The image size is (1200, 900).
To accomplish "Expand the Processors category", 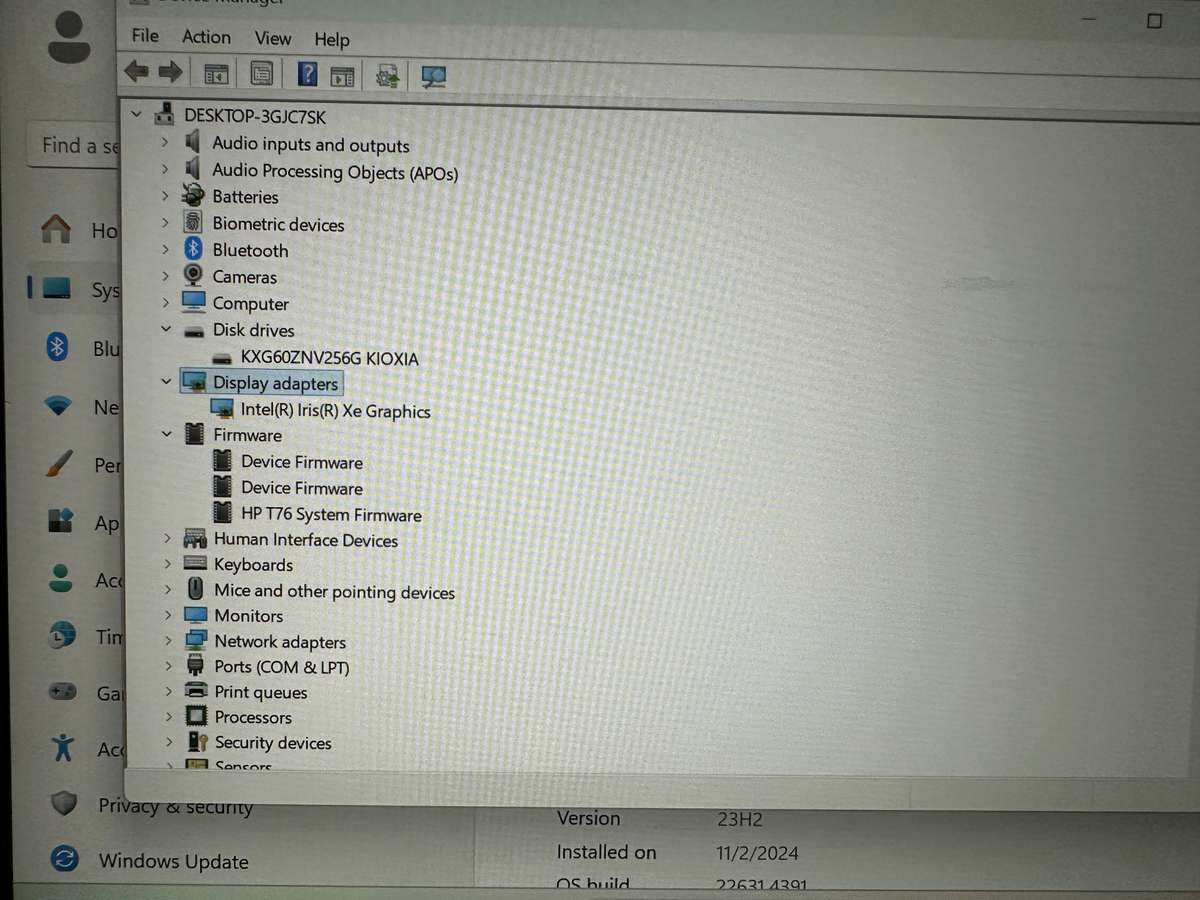I will [166, 717].
